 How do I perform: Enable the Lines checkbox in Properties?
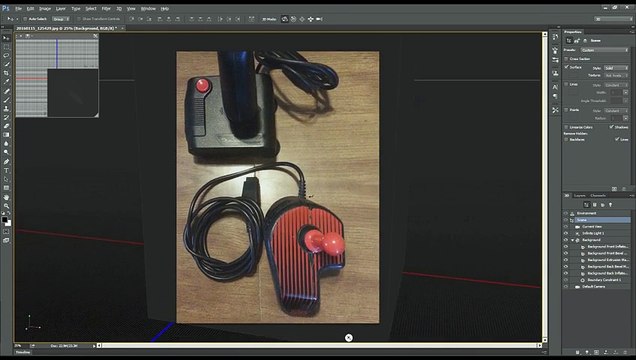566,84
